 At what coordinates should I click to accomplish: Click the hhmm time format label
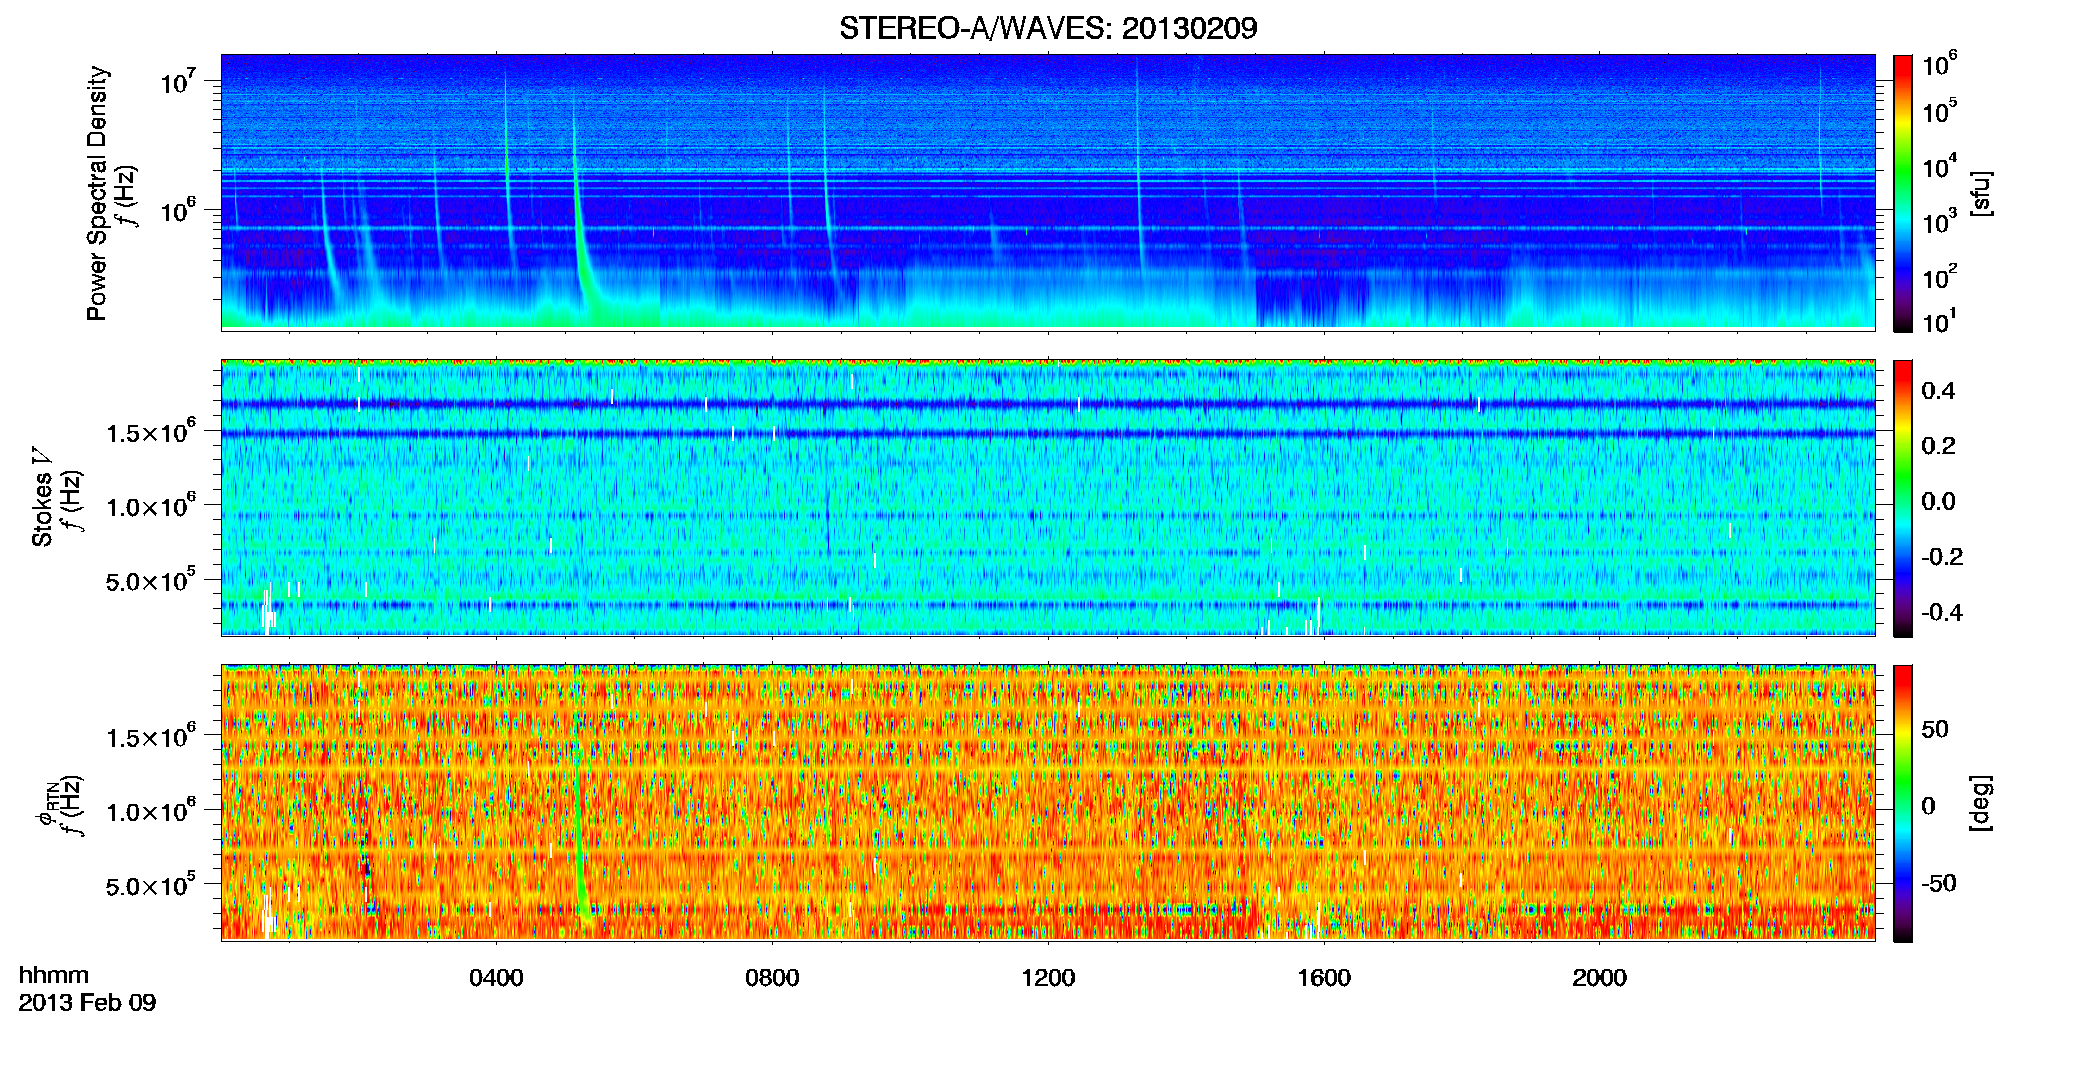[x=54, y=975]
